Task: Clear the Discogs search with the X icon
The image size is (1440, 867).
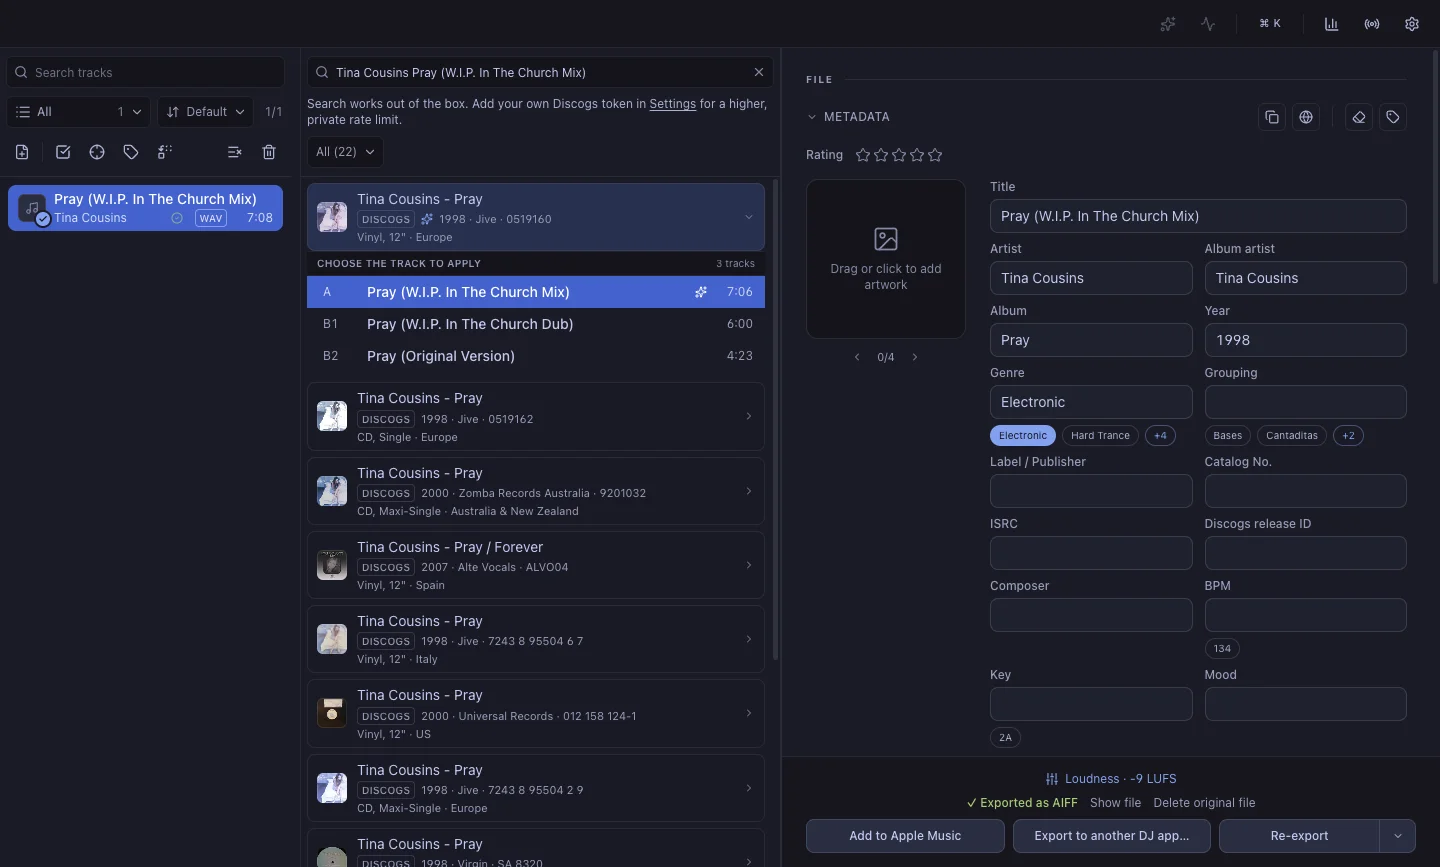Action: click(x=759, y=72)
